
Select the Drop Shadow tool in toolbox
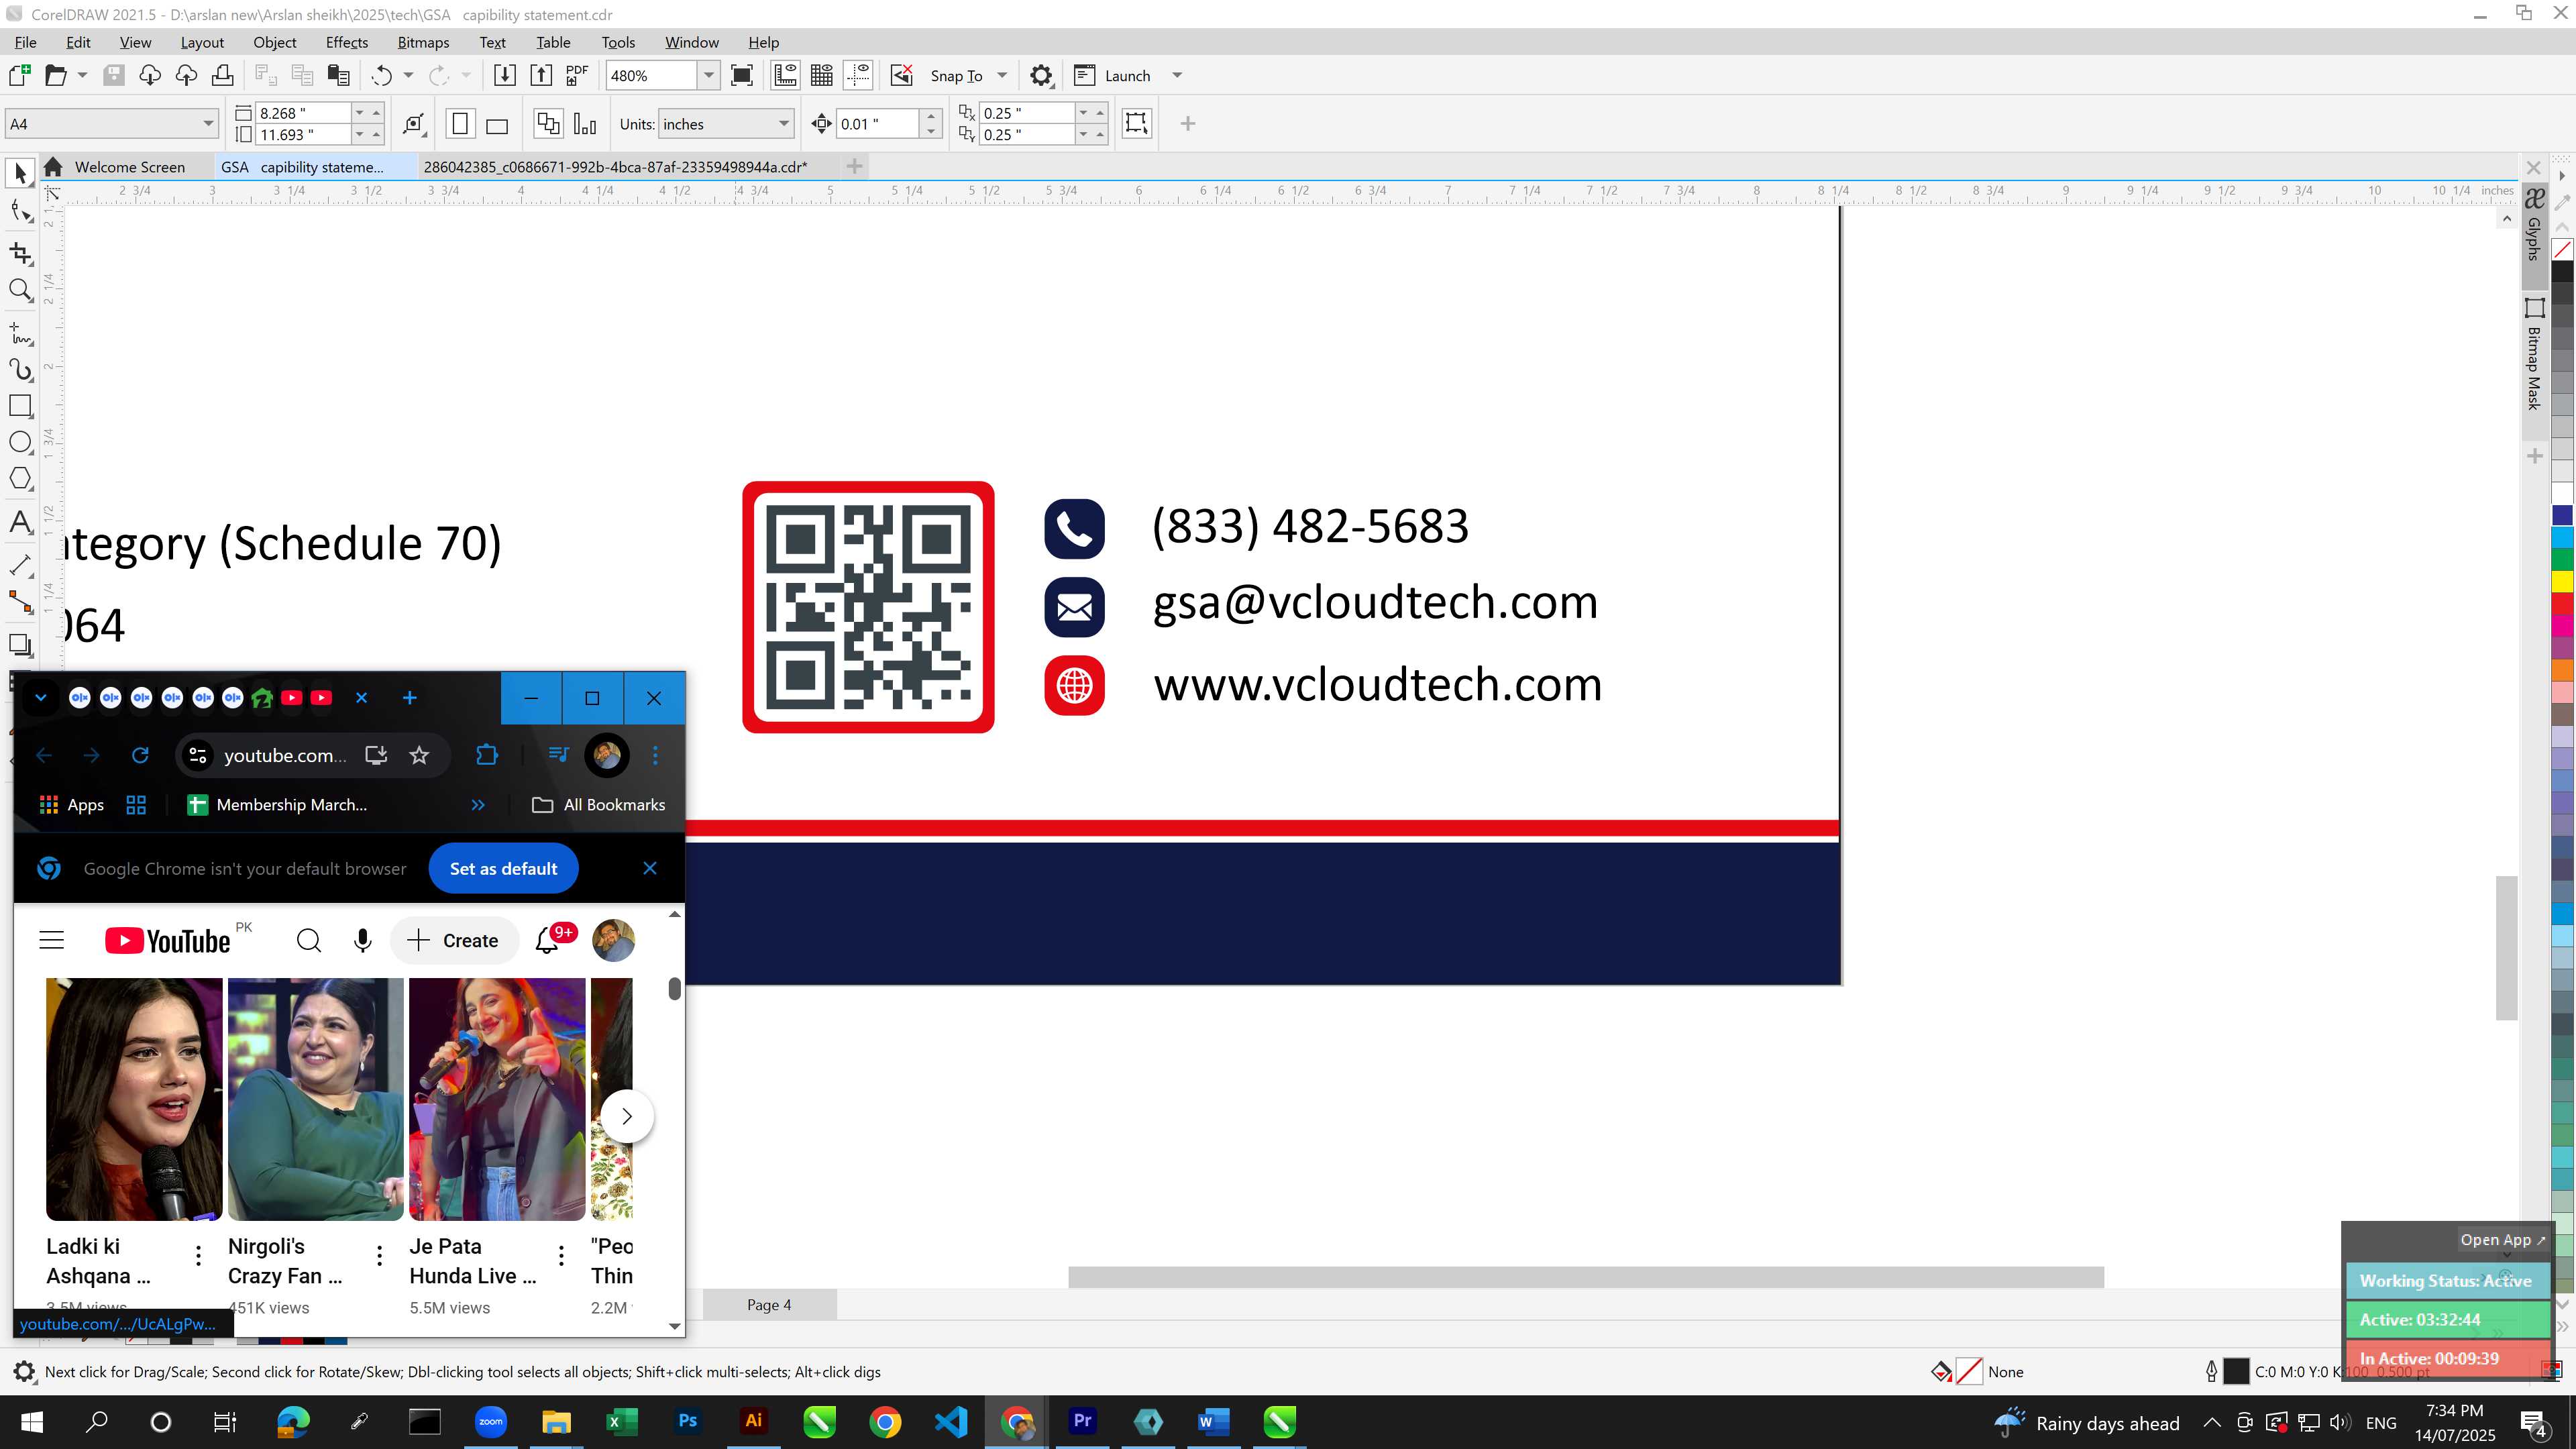tap(20, 645)
